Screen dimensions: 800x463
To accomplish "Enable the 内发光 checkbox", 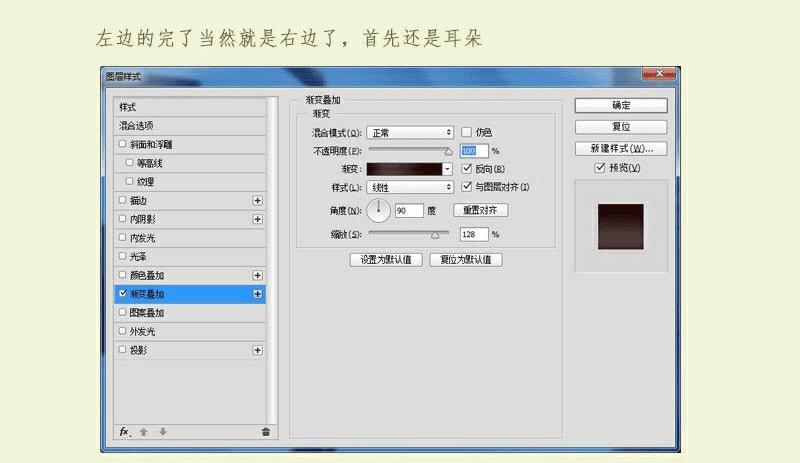I will pos(122,237).
